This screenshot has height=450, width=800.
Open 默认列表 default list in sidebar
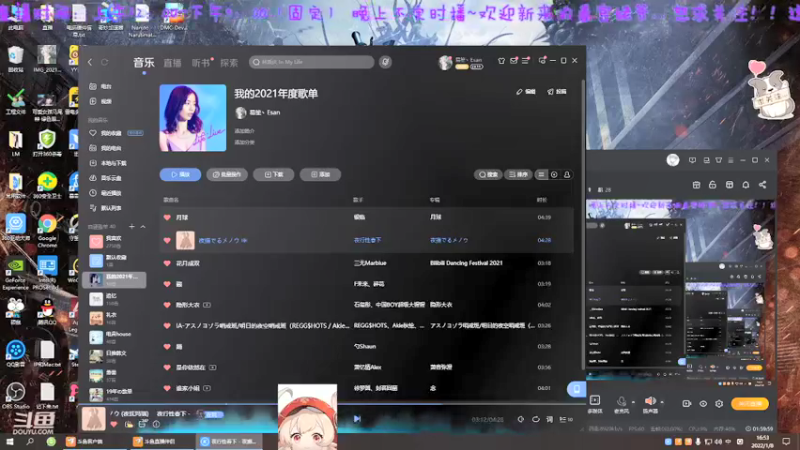point(106,208)
